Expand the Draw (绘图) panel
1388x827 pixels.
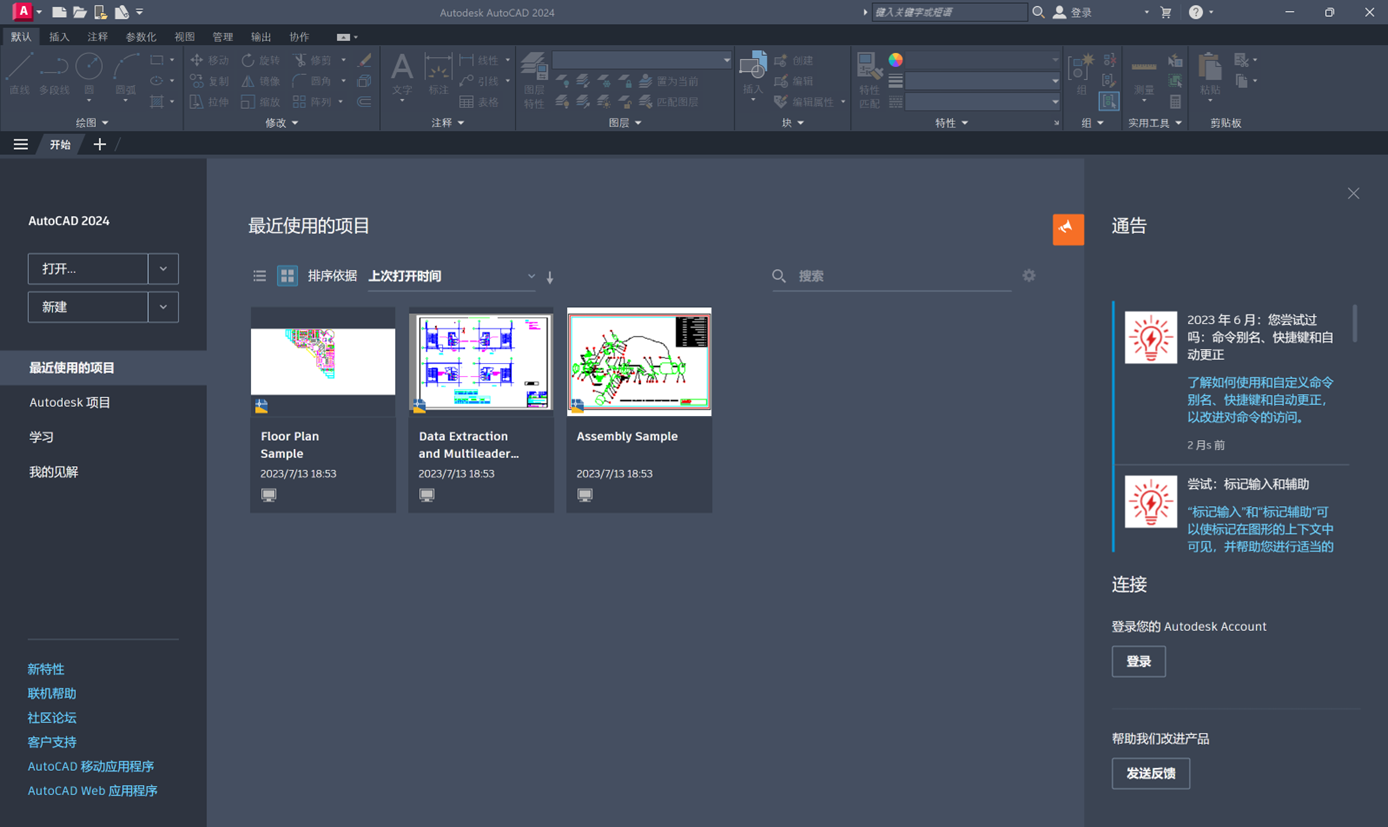click(x=92, y=123)
